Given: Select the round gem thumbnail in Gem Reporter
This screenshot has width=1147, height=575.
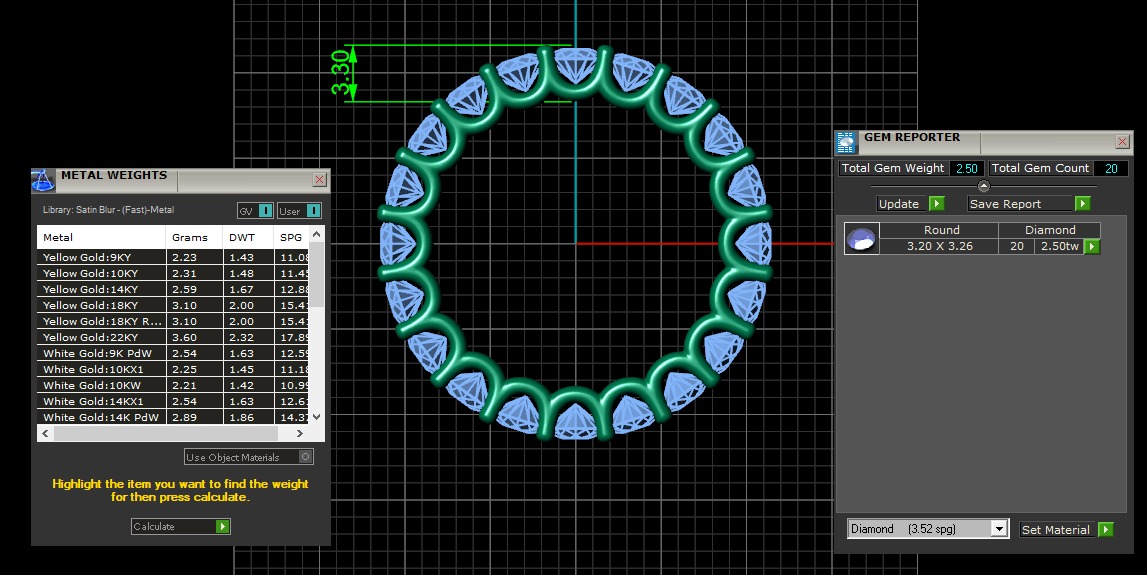Looking at the screenshot, I should coord(861,238).
